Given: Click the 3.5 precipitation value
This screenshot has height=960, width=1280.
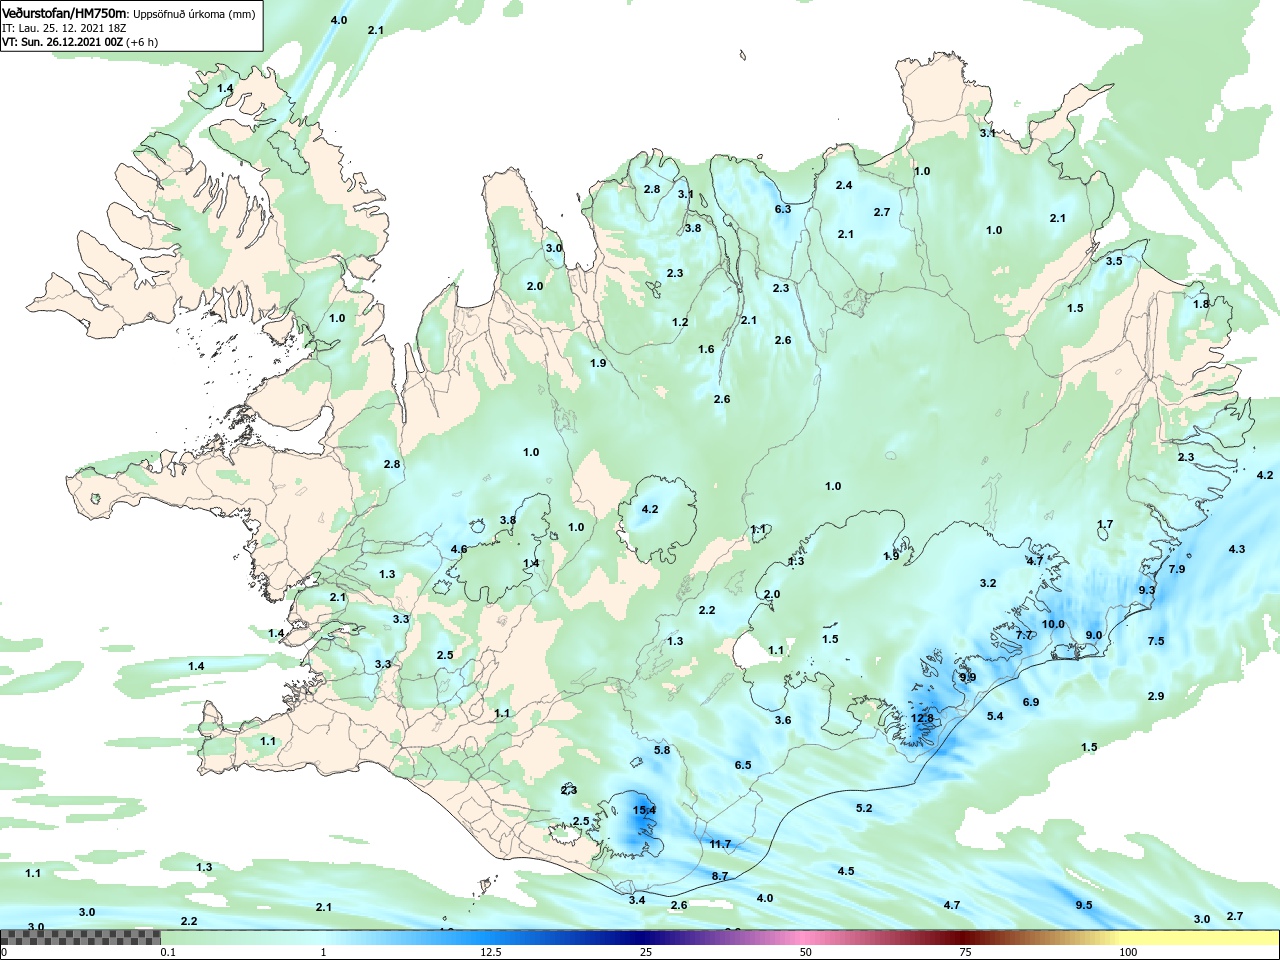Looking at the screenshot, I should coord(1114,261).
